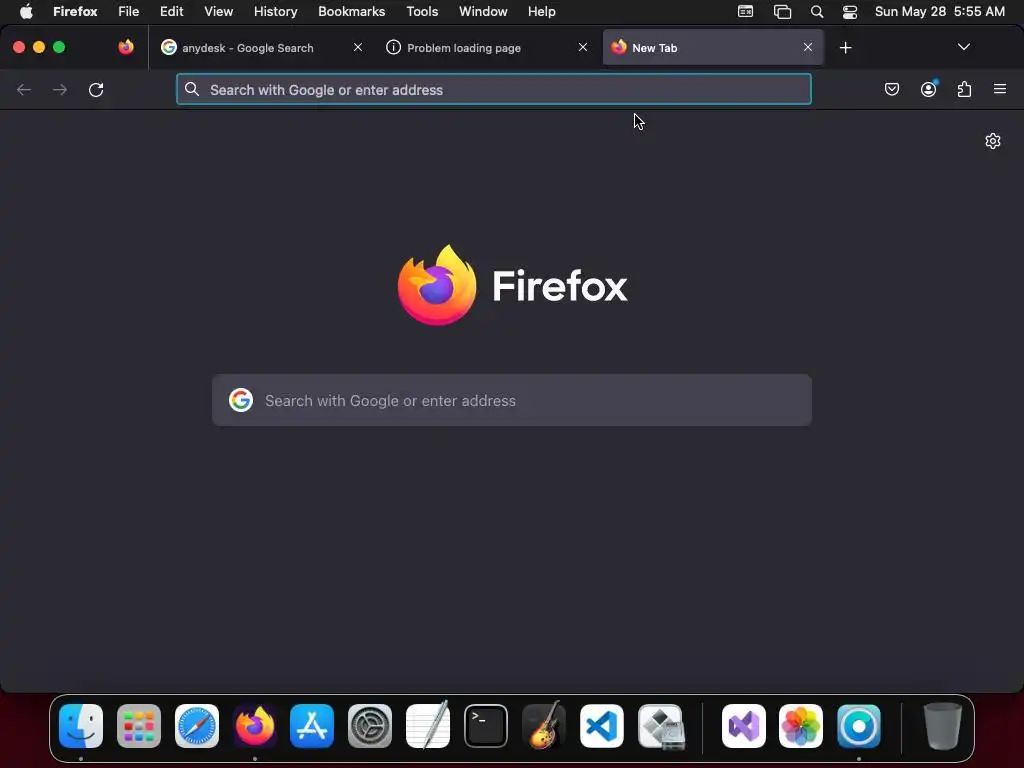Open the Save to Pocket icon
The image size is (1024, 768).
coord(891,89)
